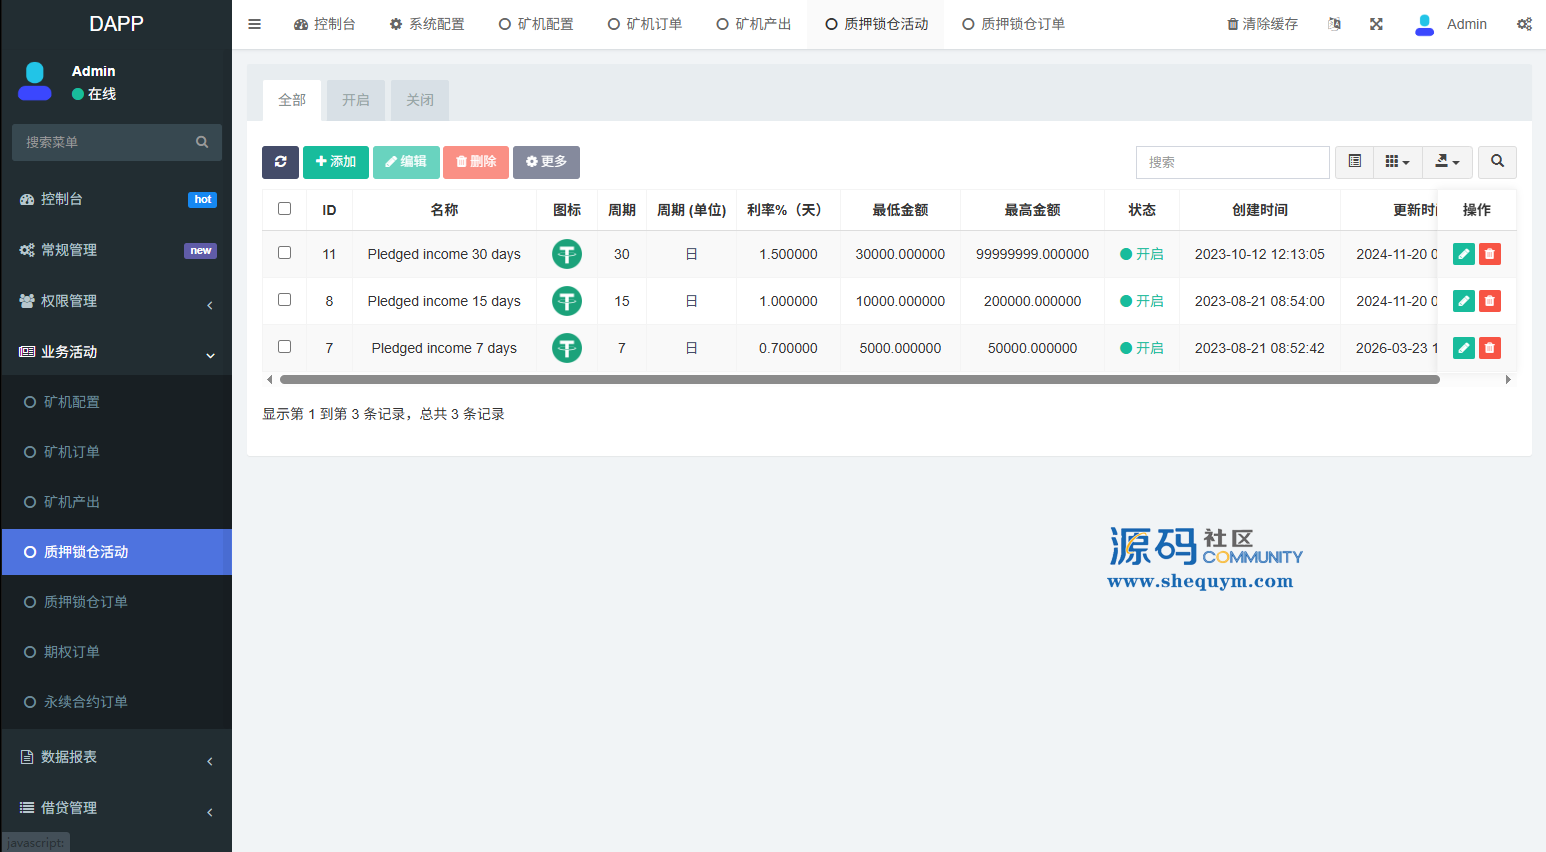Switch to the 开启 filter tab
The image size is (1546, 852).
click(355, 100)
